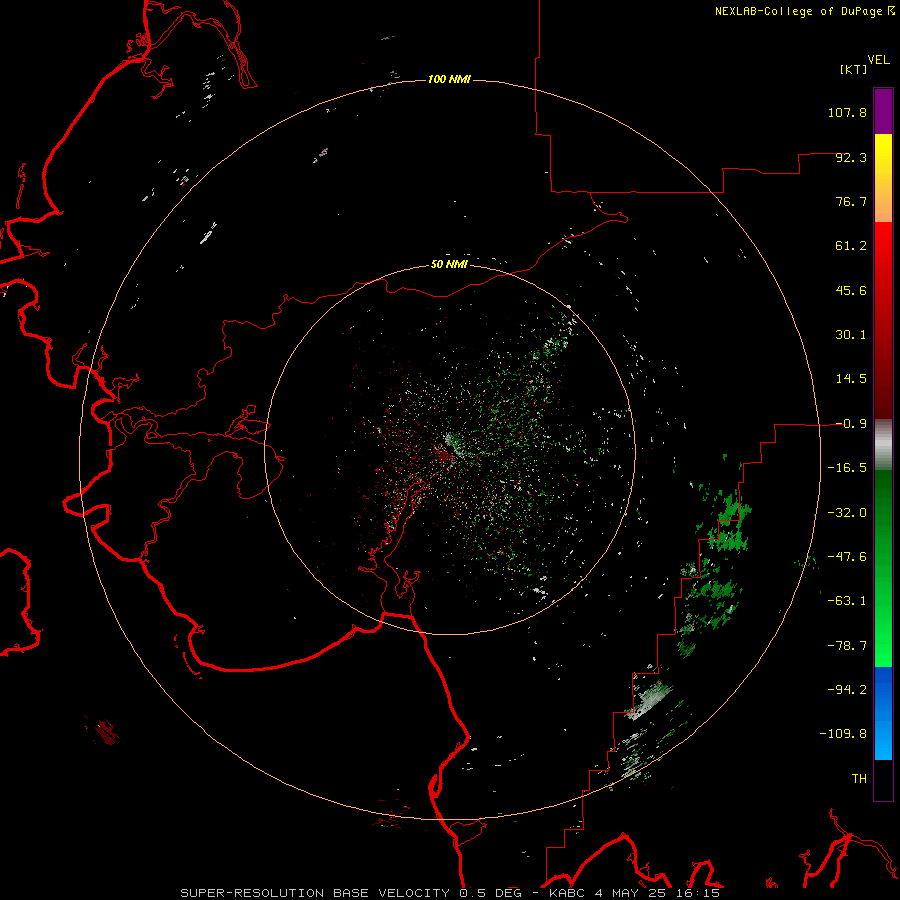This screenshot has height=900, width=900.
Task: Click the purple segment of the color bar
Action: click(x=883, y=111)
